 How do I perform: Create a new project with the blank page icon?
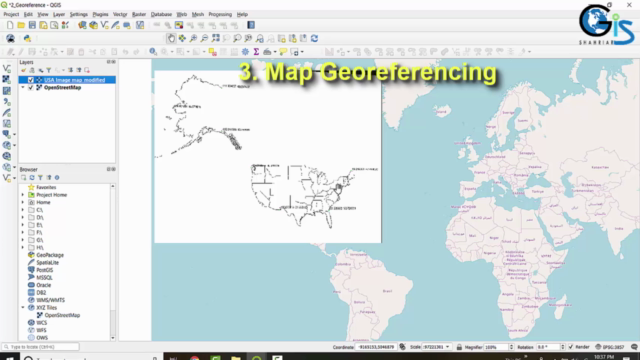(10, 25)
